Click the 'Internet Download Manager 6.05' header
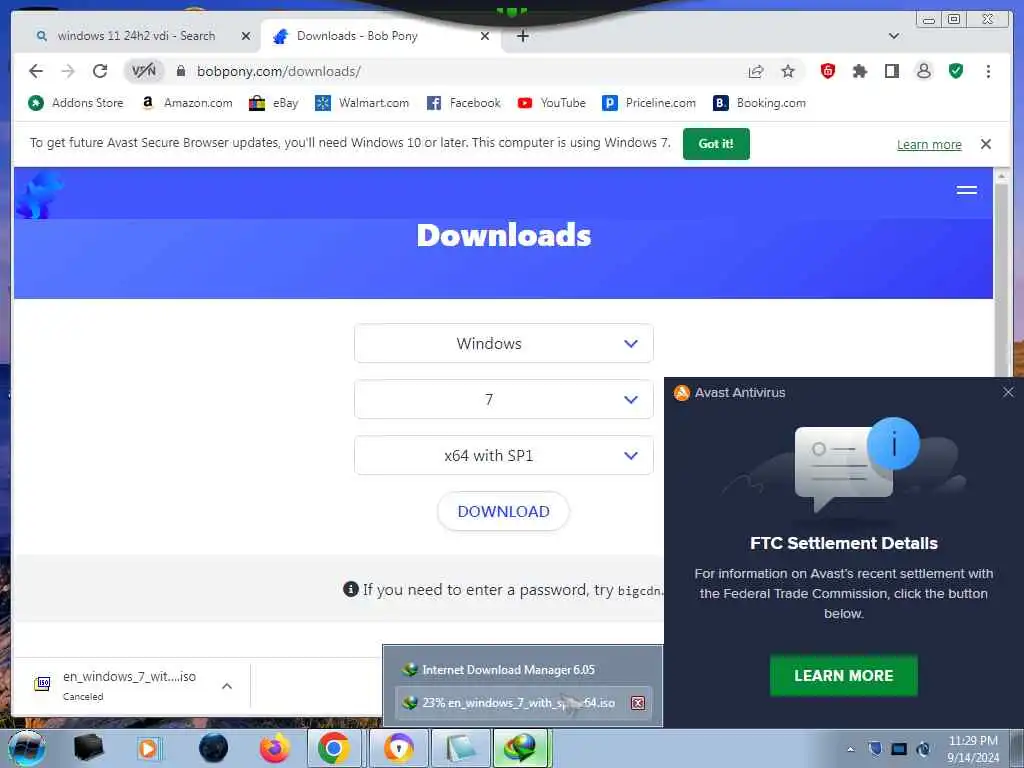This screenshot has height=768, width=1024. tap(508, 669)
